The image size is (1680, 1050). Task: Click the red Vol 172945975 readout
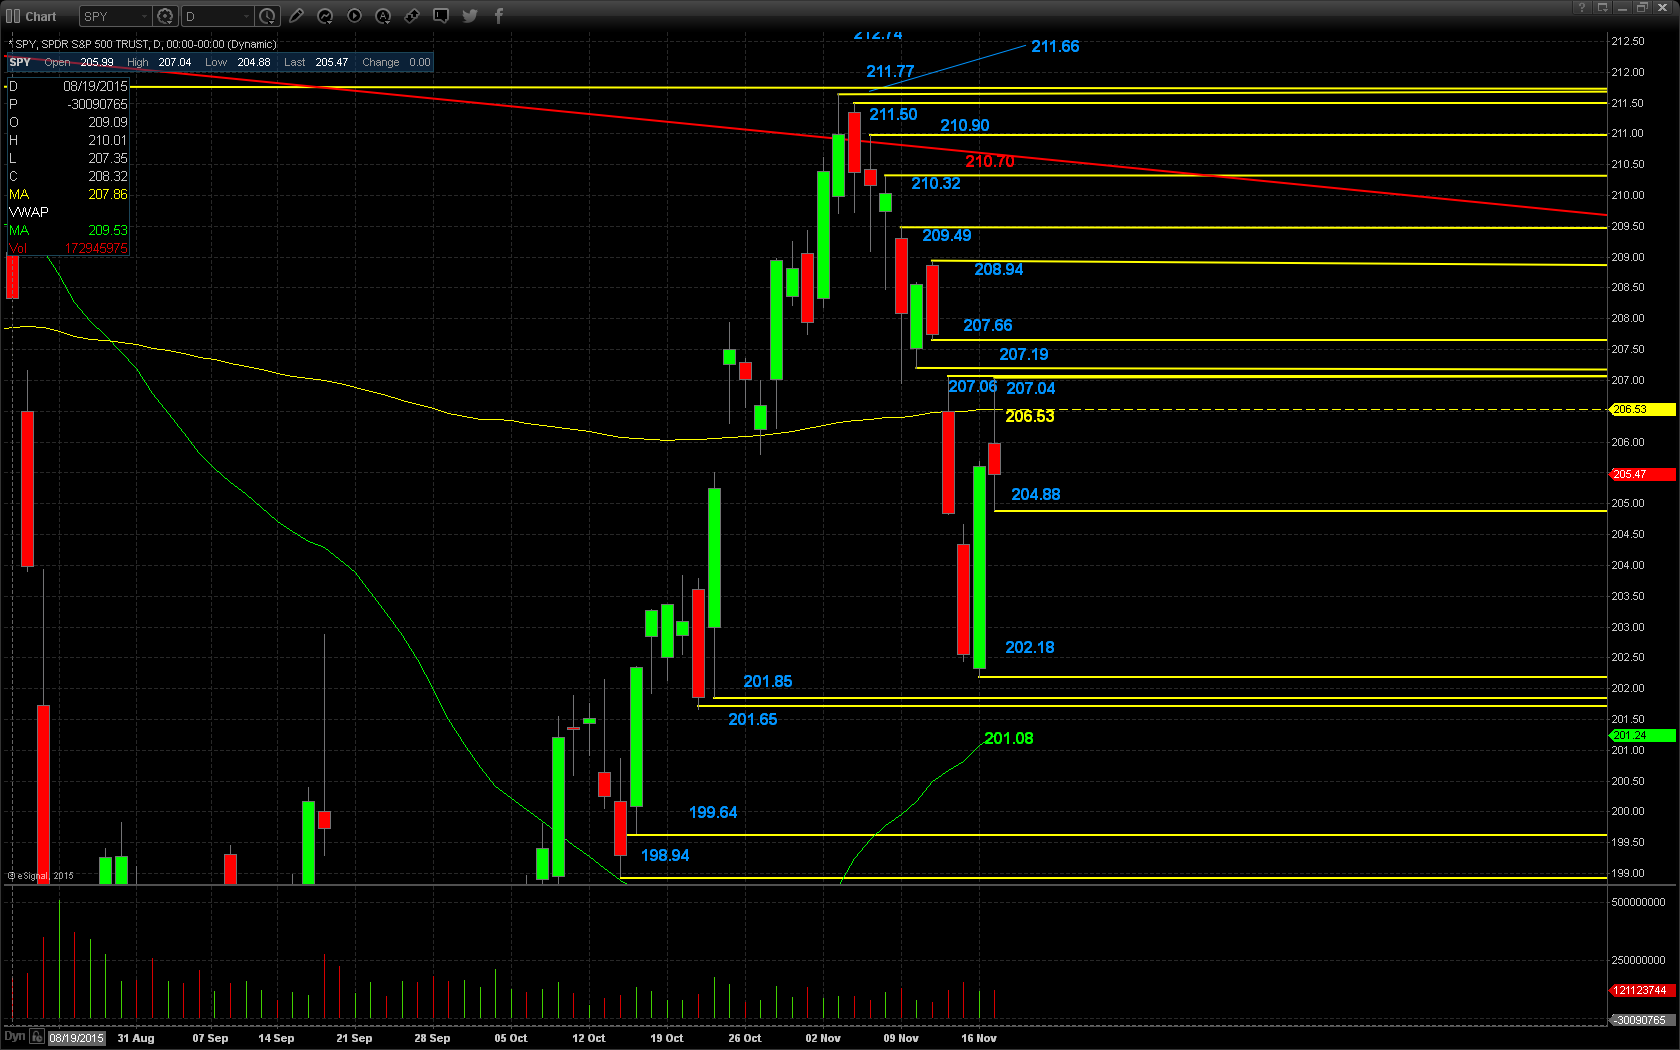[x=68, y=248]
